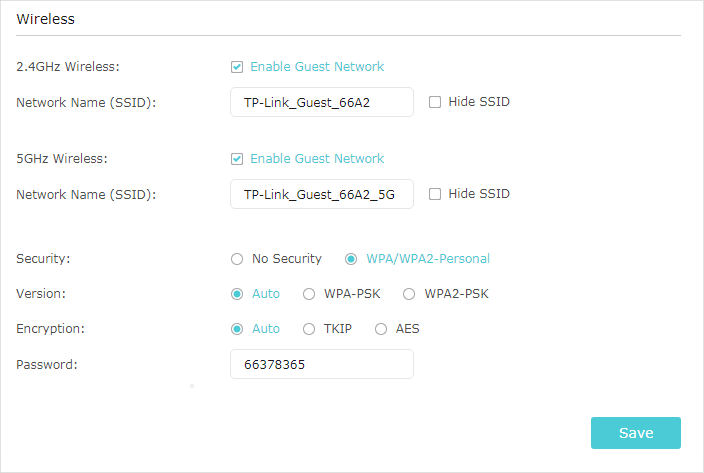
Task: Save the wireless settings
Action: pyautogui.click(x=635, y=433)
